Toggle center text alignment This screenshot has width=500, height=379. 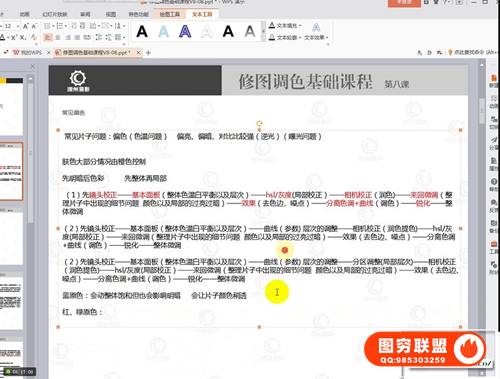point(58,37)
